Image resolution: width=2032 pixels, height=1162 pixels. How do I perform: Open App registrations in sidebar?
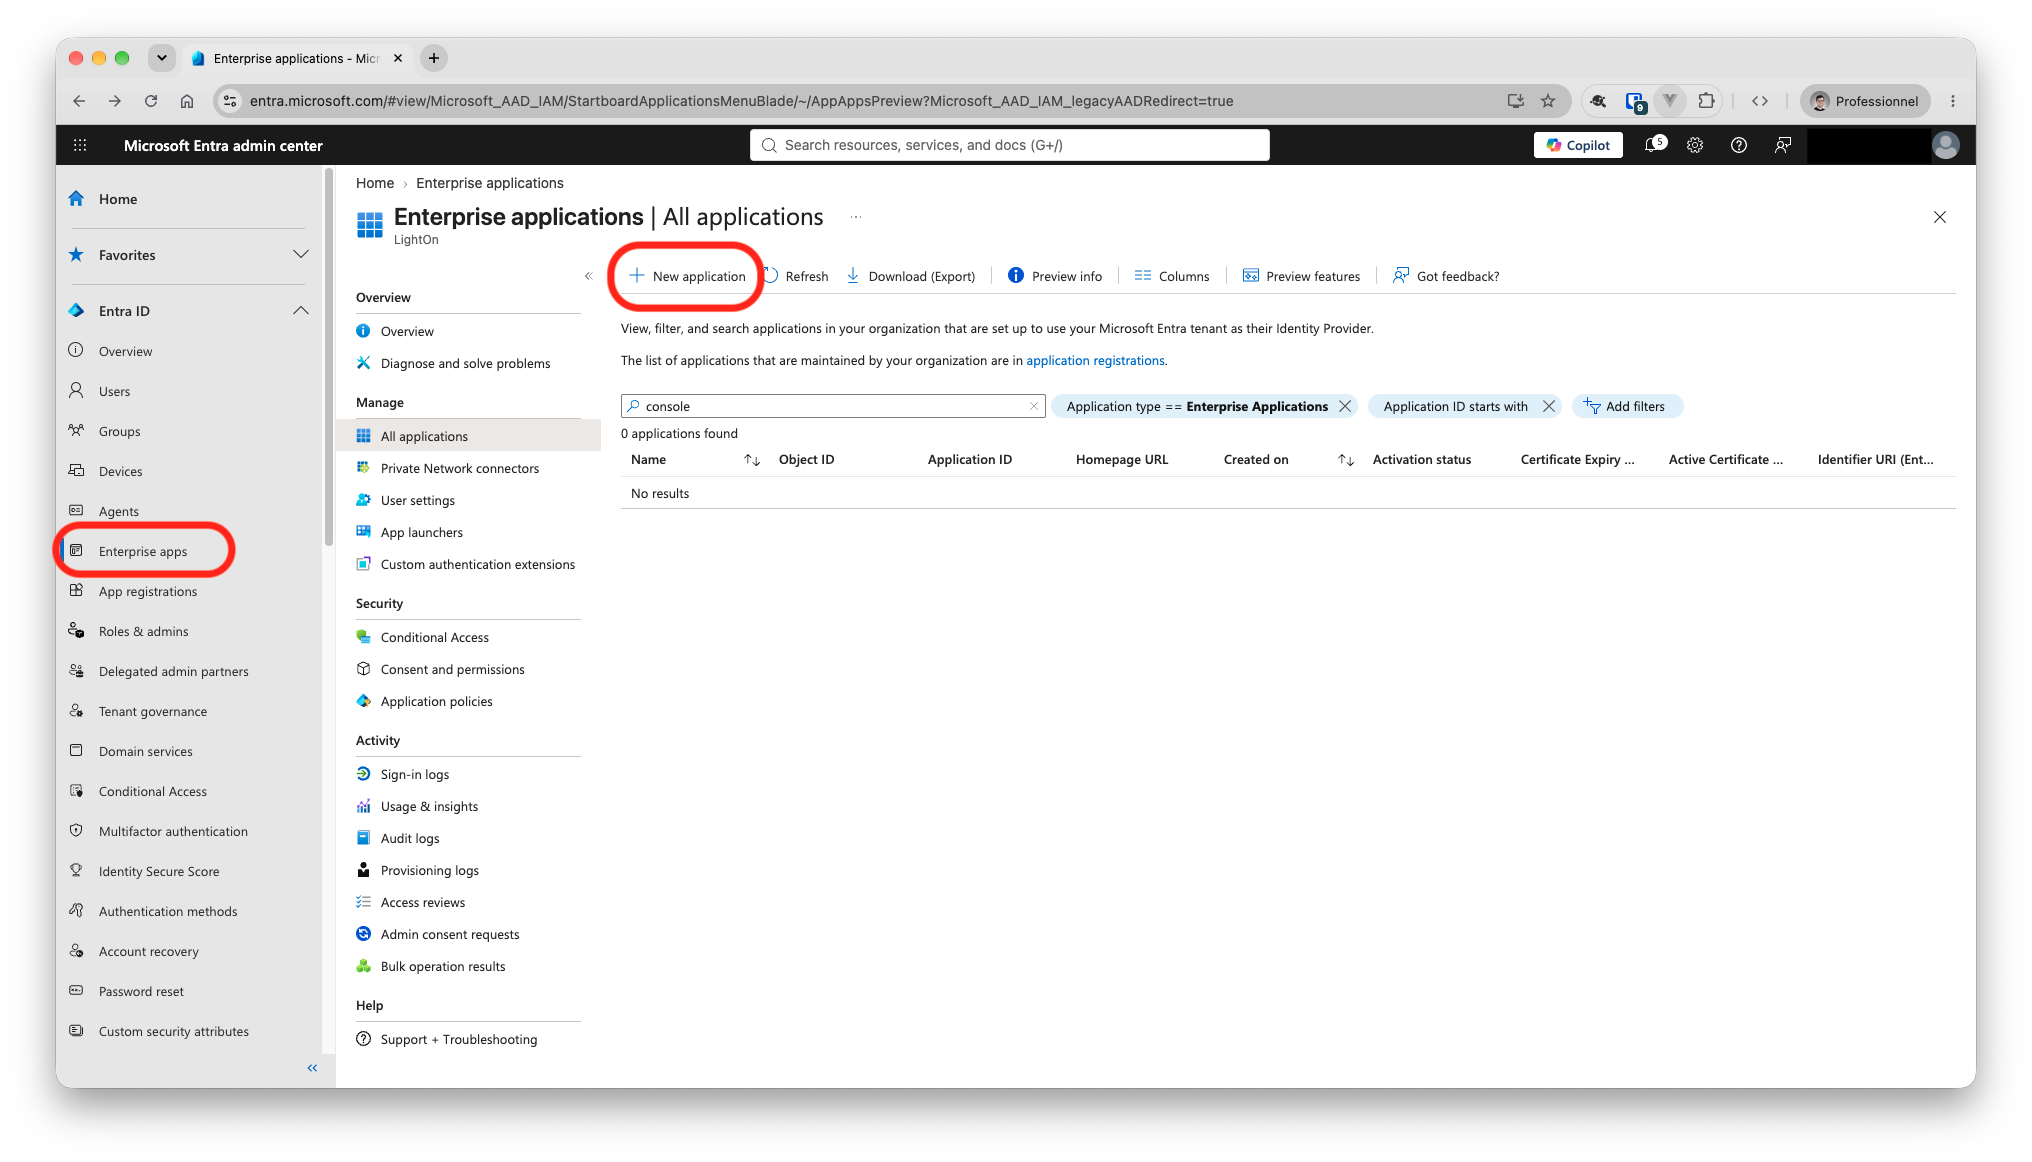[x=147, y=591]
